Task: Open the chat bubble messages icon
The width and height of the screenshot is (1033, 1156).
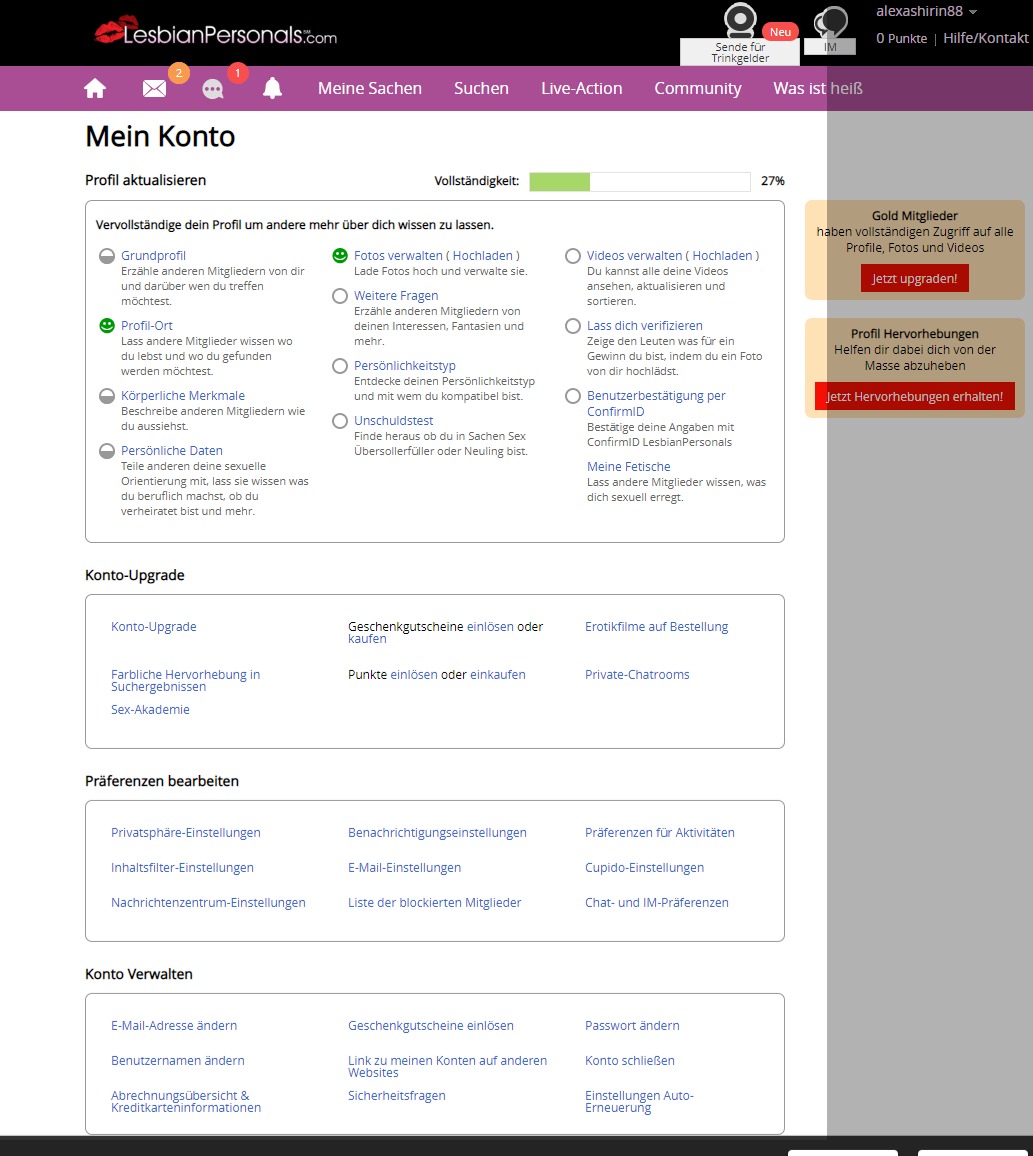Action: coord(213,89)
